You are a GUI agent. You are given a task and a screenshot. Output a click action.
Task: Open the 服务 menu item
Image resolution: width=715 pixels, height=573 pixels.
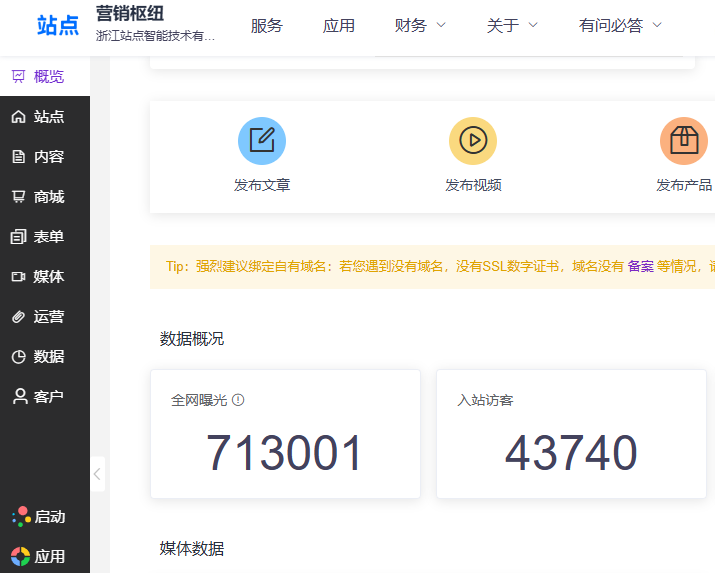(267, 26)
